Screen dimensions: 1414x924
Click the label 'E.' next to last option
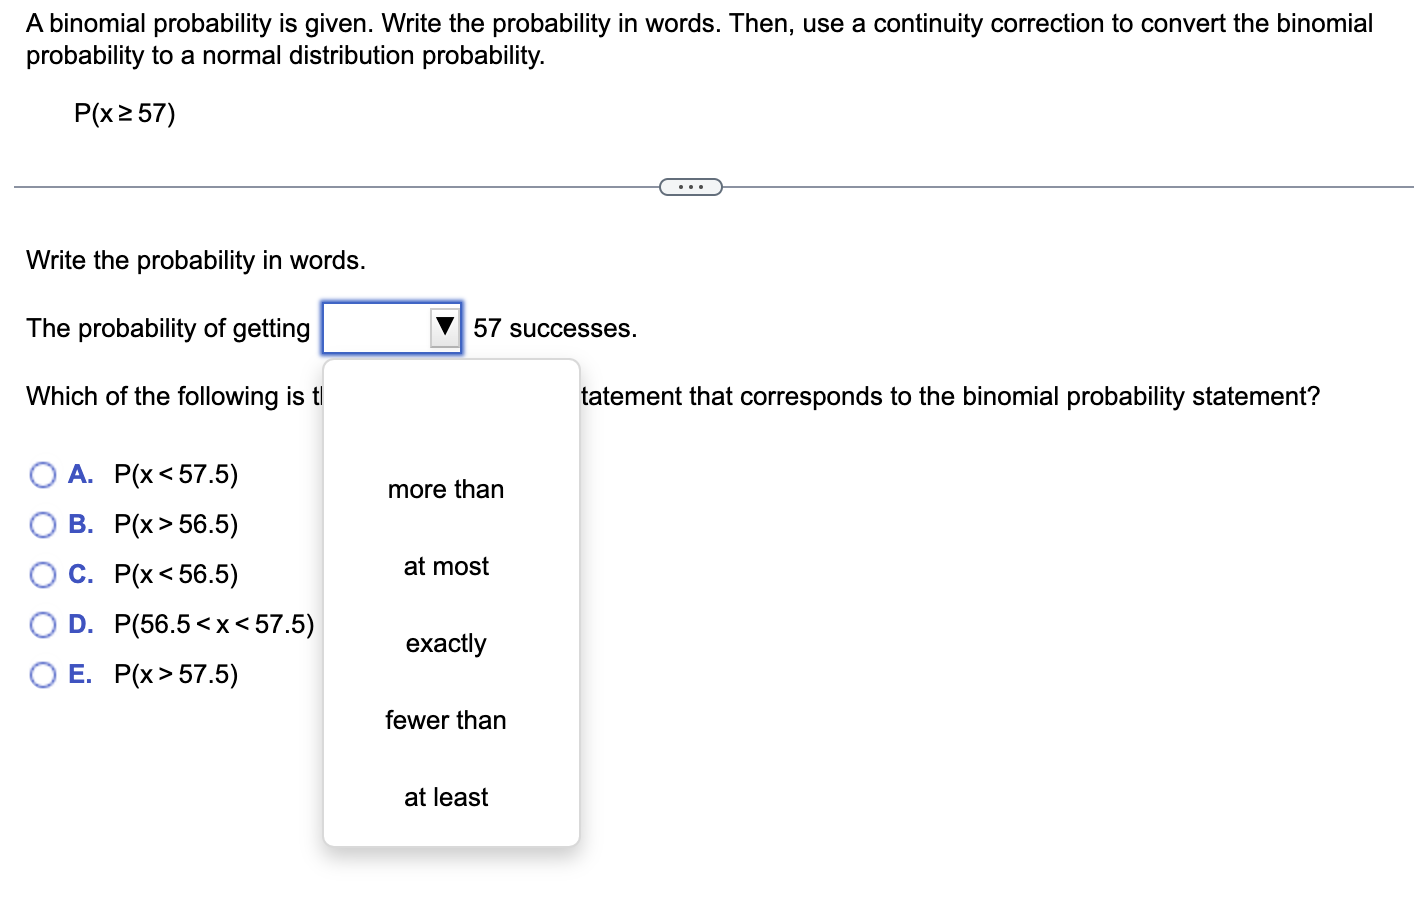point(79,674)
